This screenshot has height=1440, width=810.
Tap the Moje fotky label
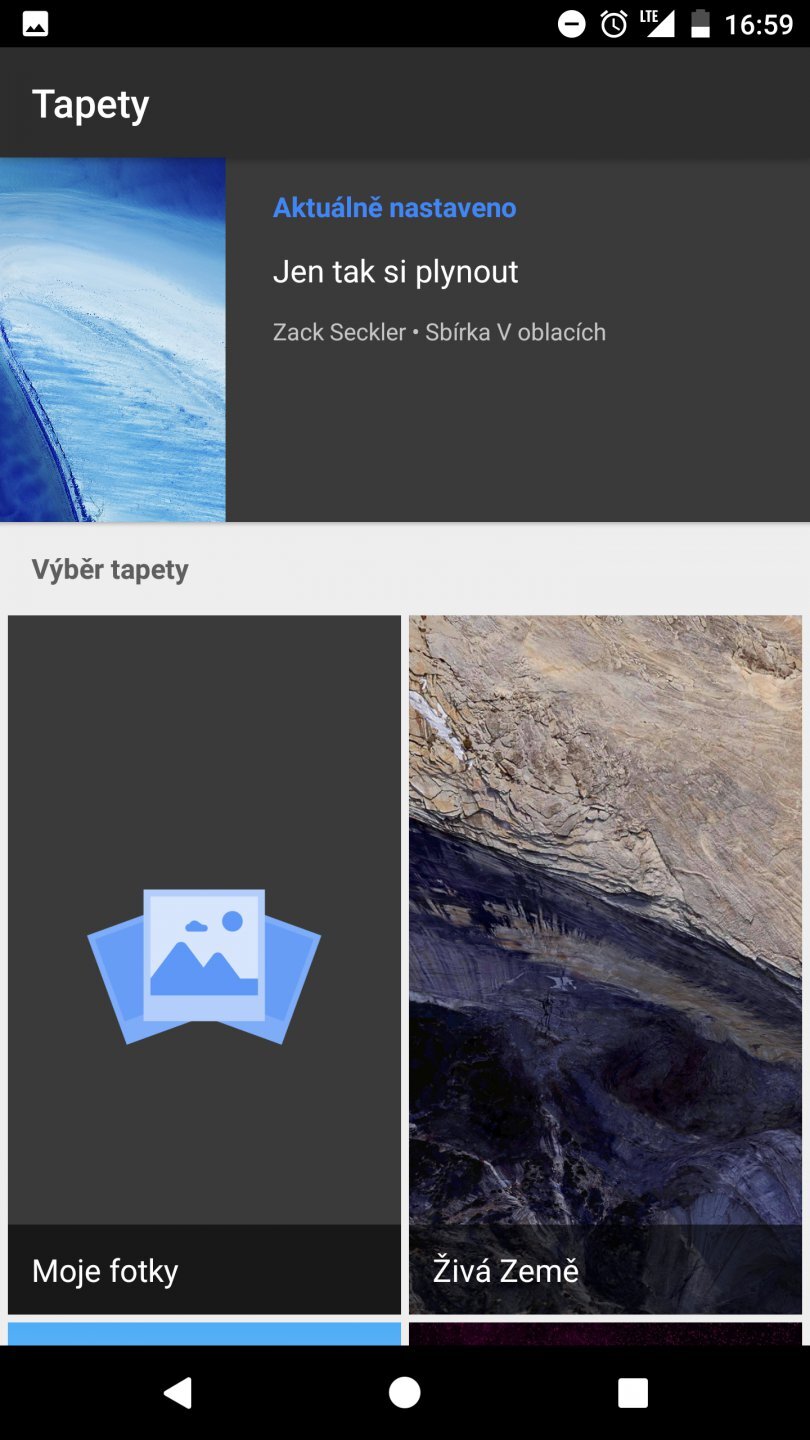(105, 1271)
